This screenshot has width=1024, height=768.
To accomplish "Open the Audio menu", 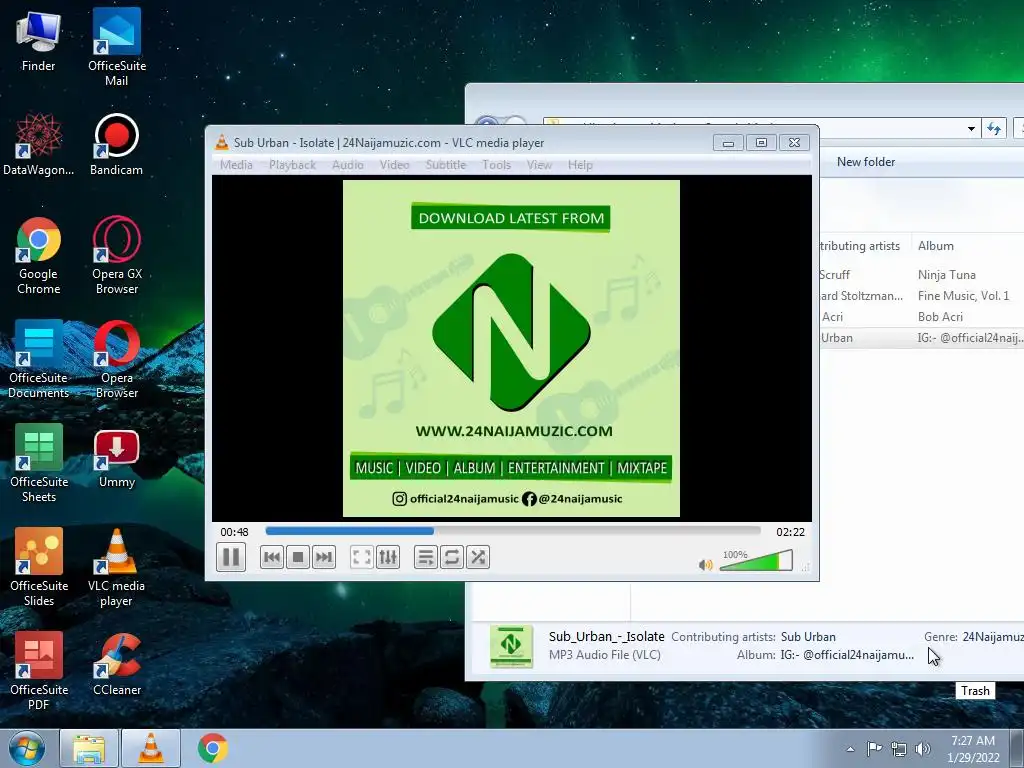I will (347, 165).
